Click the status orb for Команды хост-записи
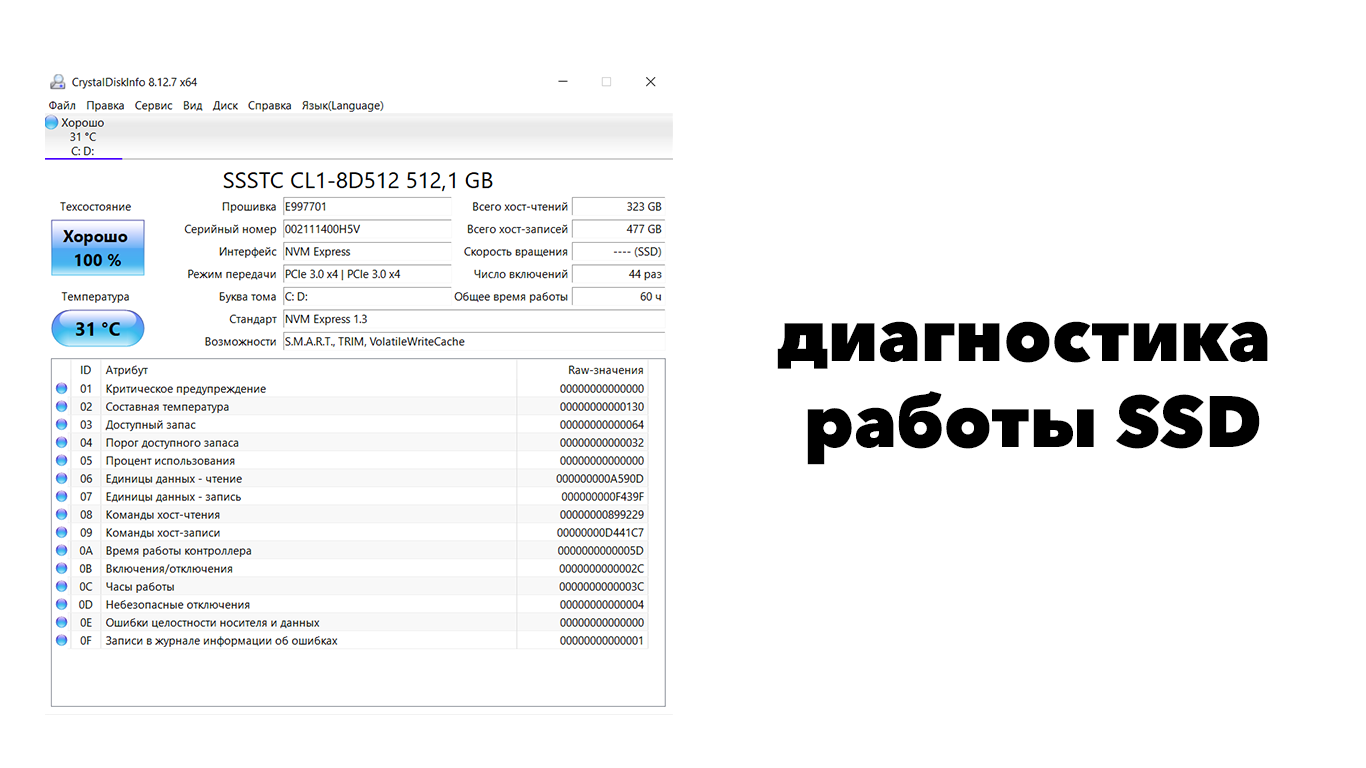This screenshot has width=1366, height=768. click(x=62, y=532)
